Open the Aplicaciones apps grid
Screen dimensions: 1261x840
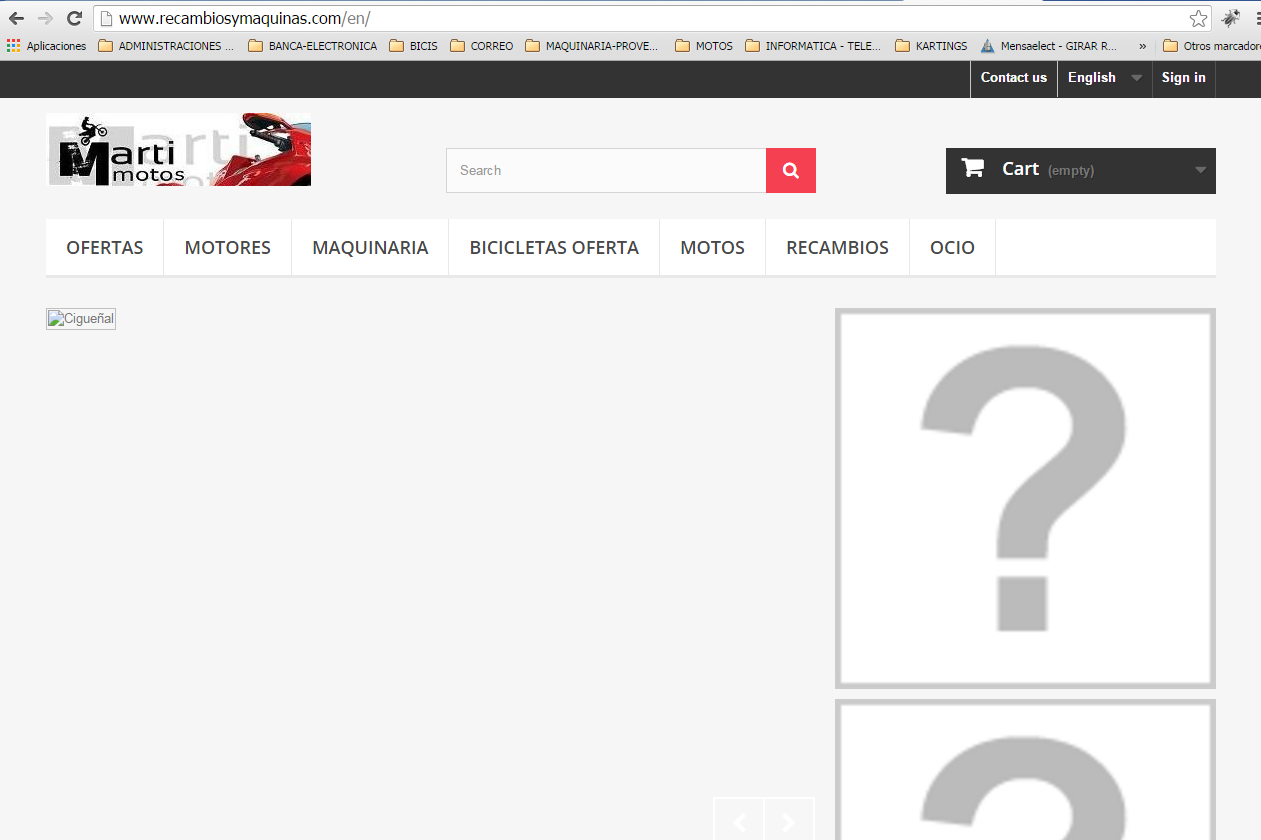coord(46,46)
